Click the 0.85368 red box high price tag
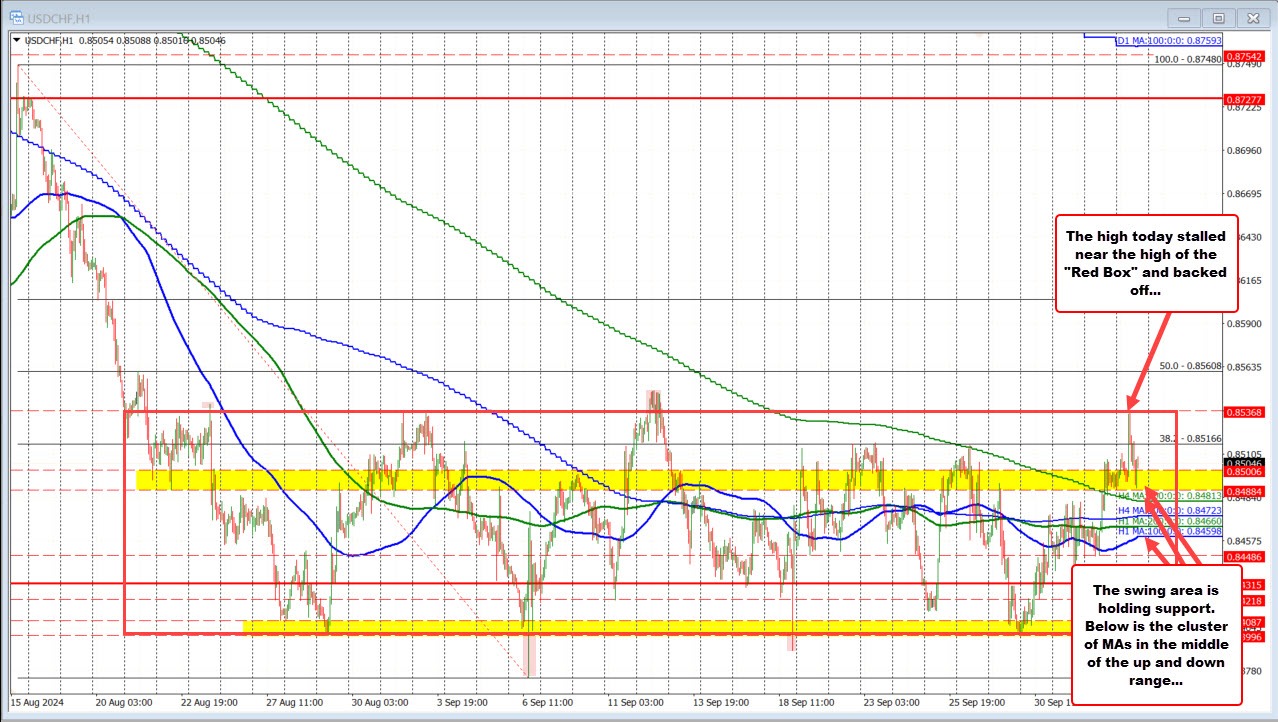 pyautogui.click(x=1245, y=411)
